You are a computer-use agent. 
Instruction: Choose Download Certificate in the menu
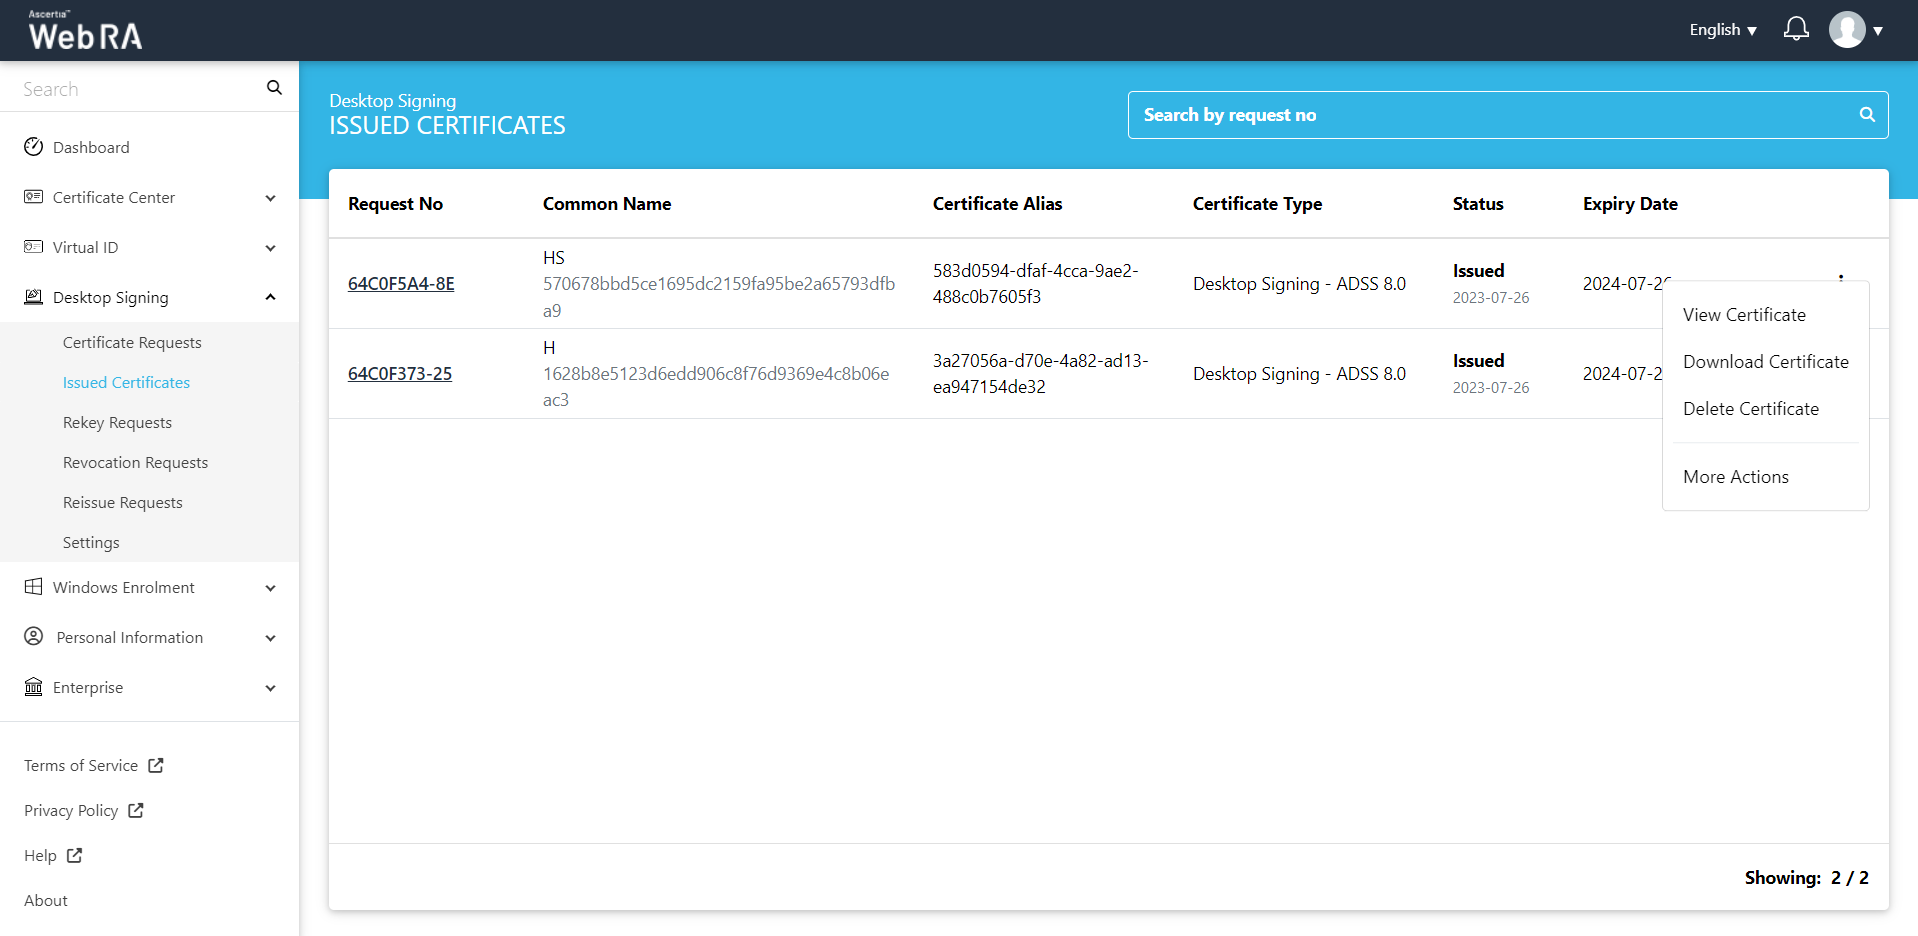point(1765,362)
